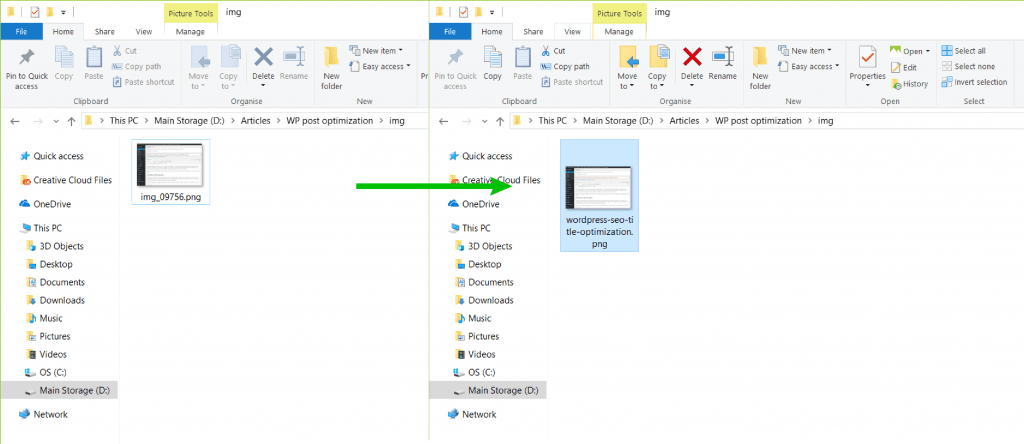Click WP post optimization in right address bar
Screen dimensions: 1024x444
click(x=758, y=121)
